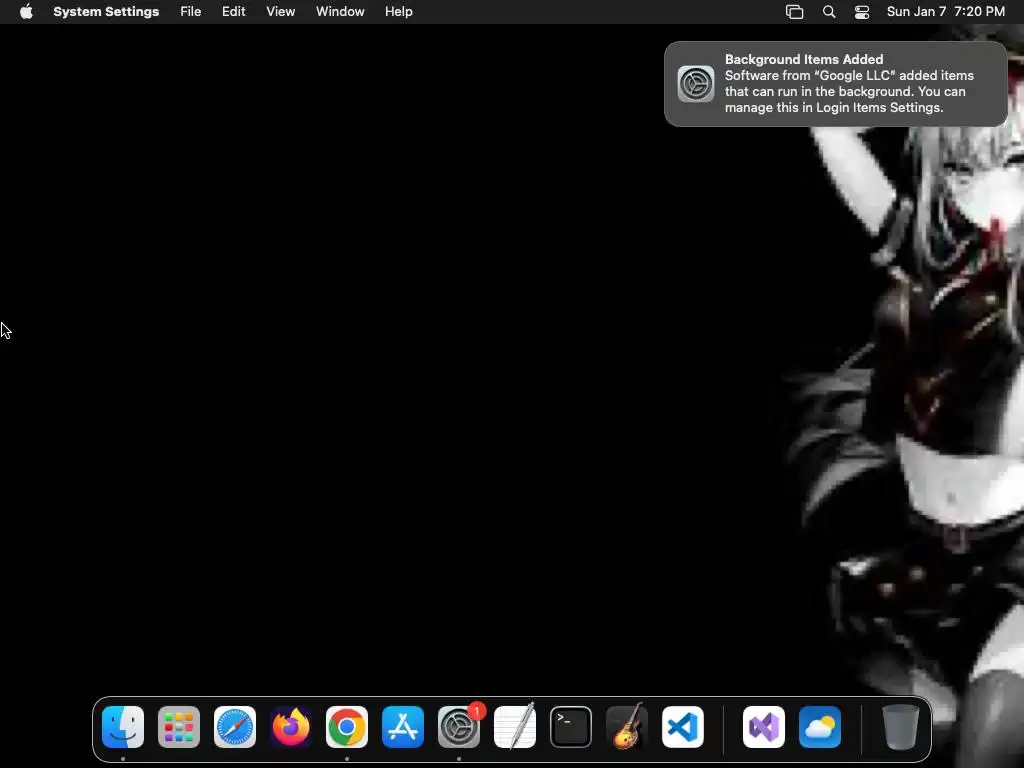This screenshot has width=1024, height=768.
Task: Open the Background Items Added notification
Action: click(836, 84)
